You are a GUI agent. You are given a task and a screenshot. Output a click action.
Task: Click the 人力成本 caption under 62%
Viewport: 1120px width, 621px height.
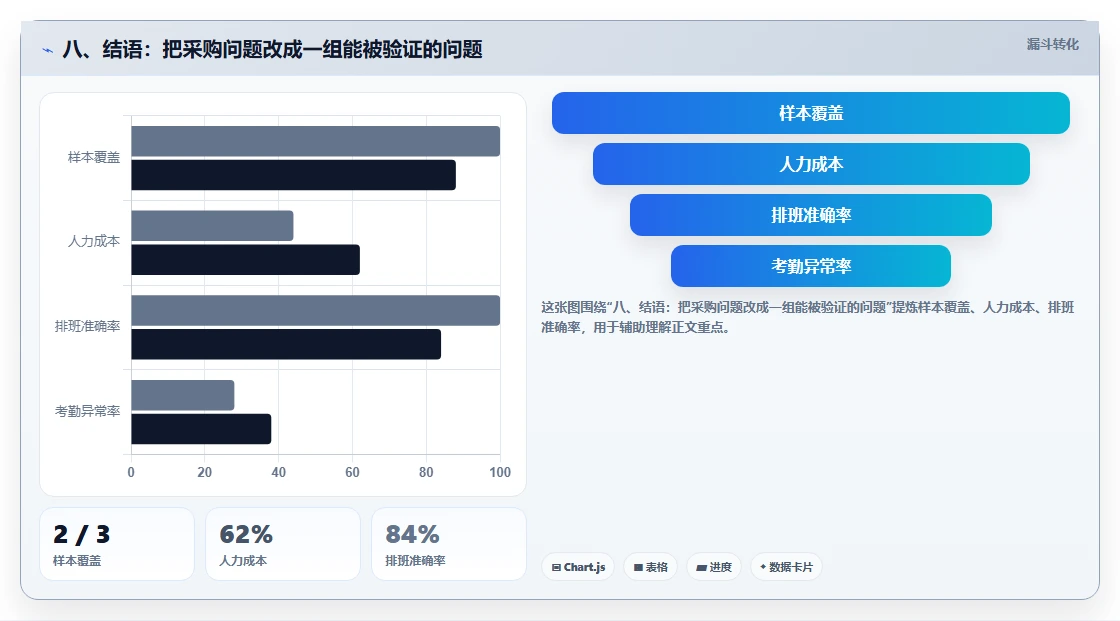point(243,561)
